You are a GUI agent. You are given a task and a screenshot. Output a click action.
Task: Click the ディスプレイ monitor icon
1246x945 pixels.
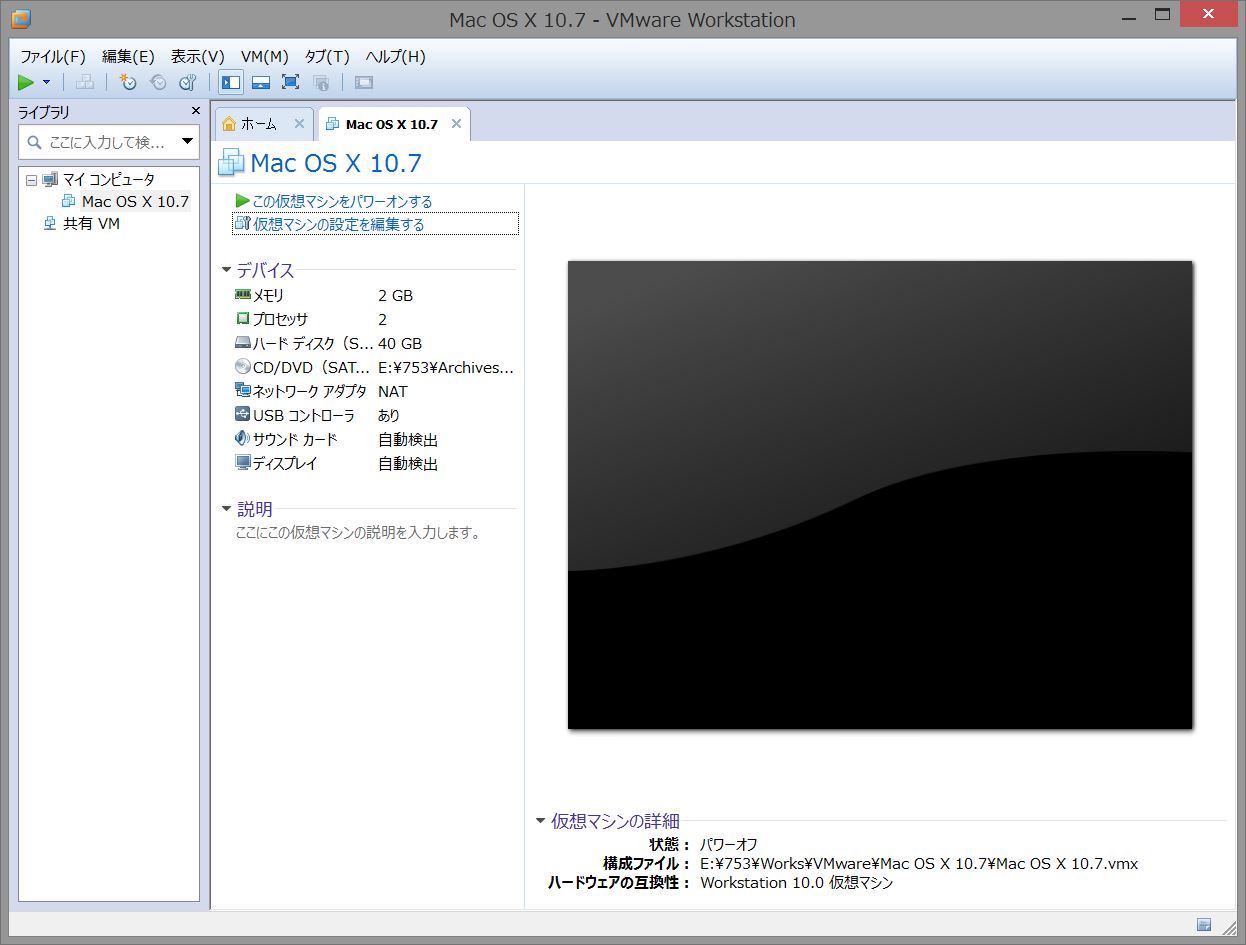pyautogui.click(x=242, y=463)
